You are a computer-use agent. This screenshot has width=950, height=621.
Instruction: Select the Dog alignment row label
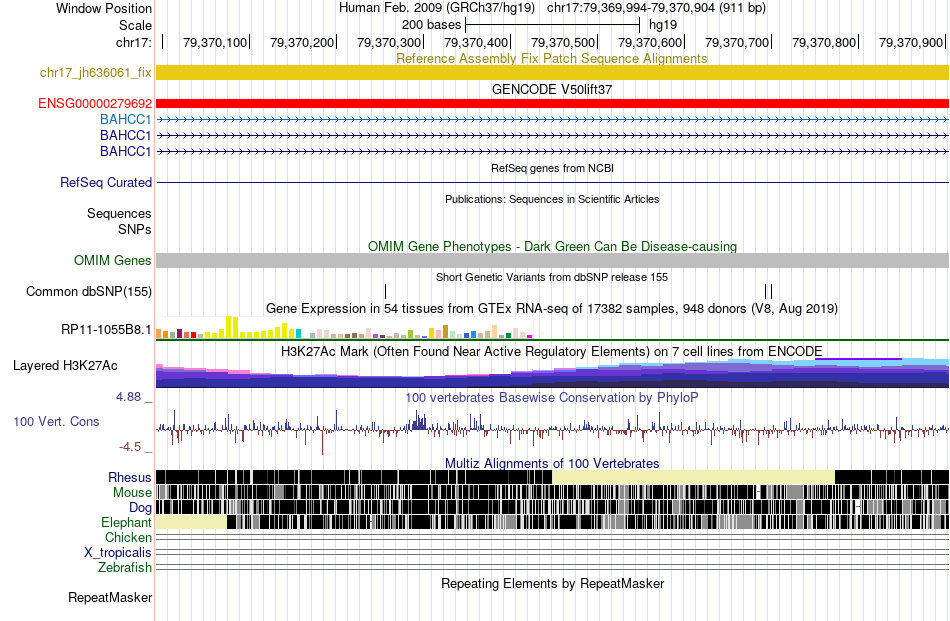140,508
